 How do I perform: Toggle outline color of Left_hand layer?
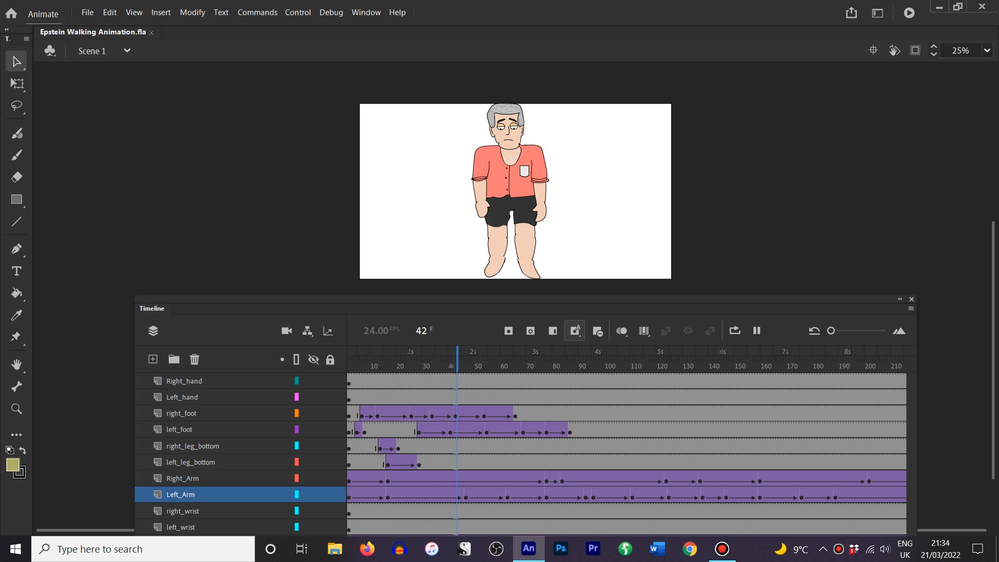(x=296, y=397)
